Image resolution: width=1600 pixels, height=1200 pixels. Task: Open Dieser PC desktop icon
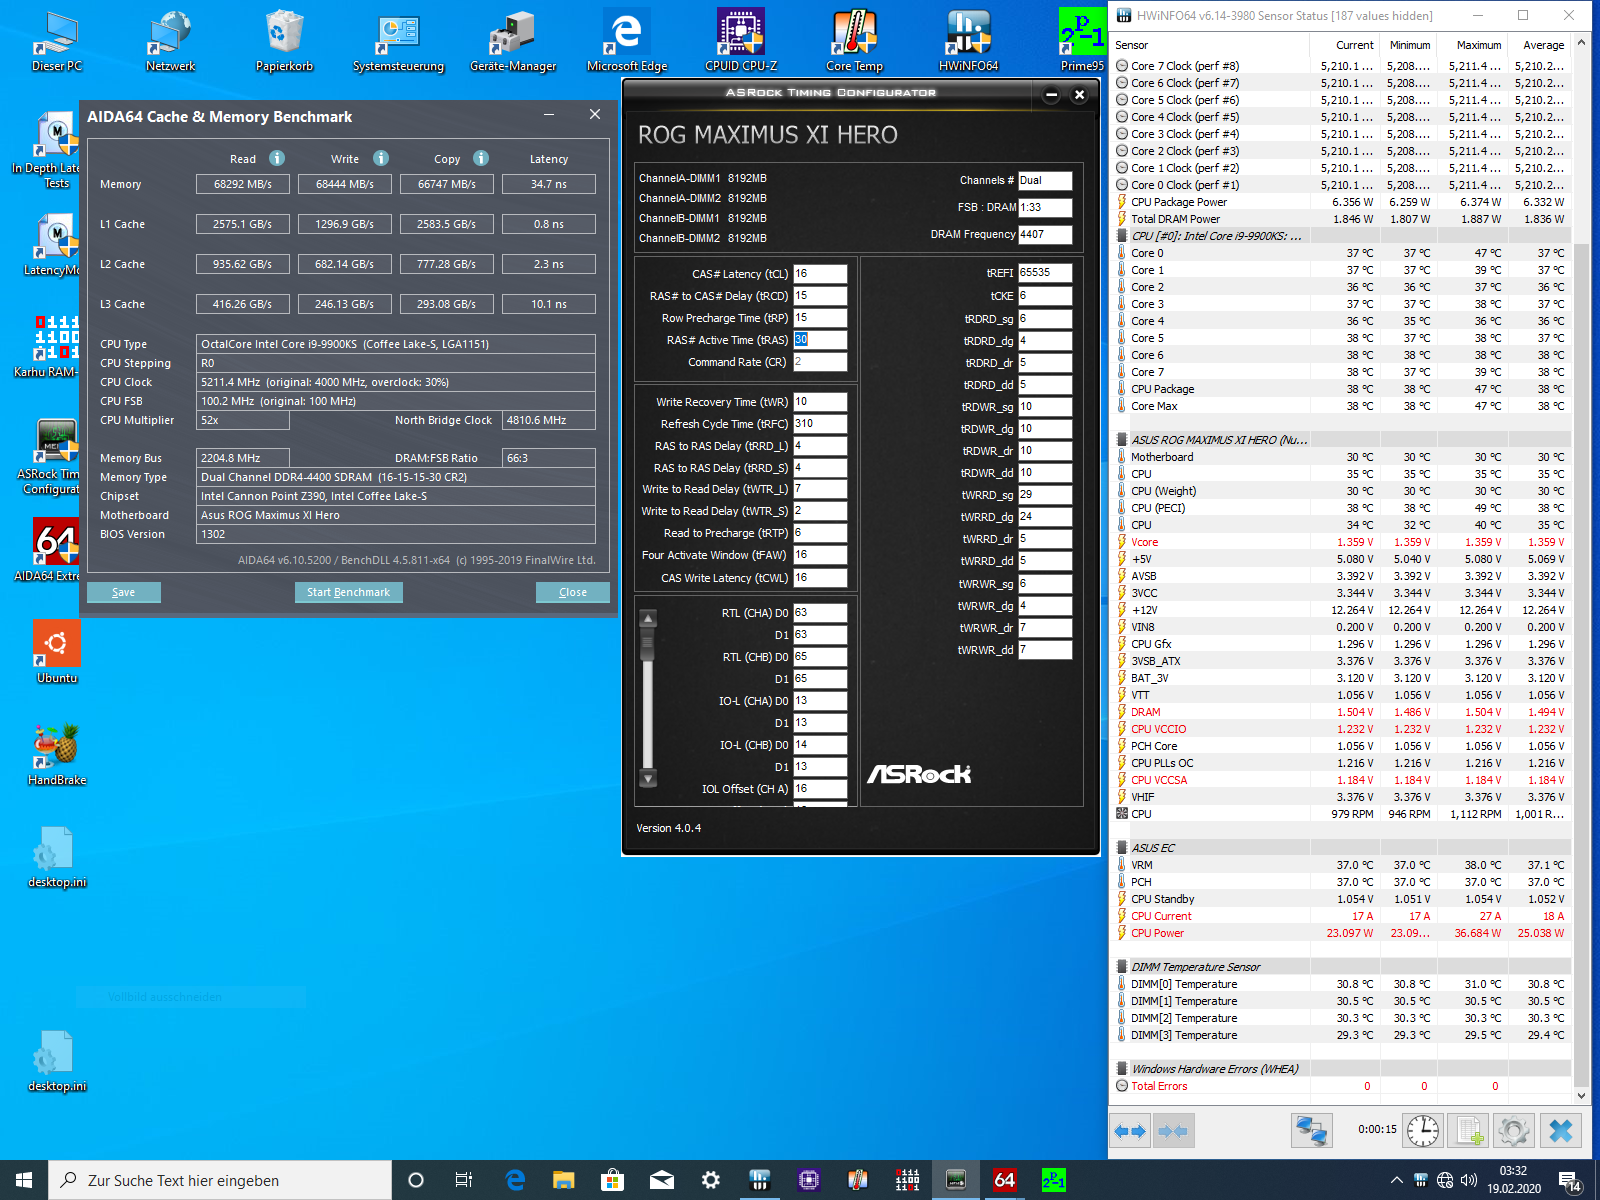pyautogui.click(x=57, y=40)
